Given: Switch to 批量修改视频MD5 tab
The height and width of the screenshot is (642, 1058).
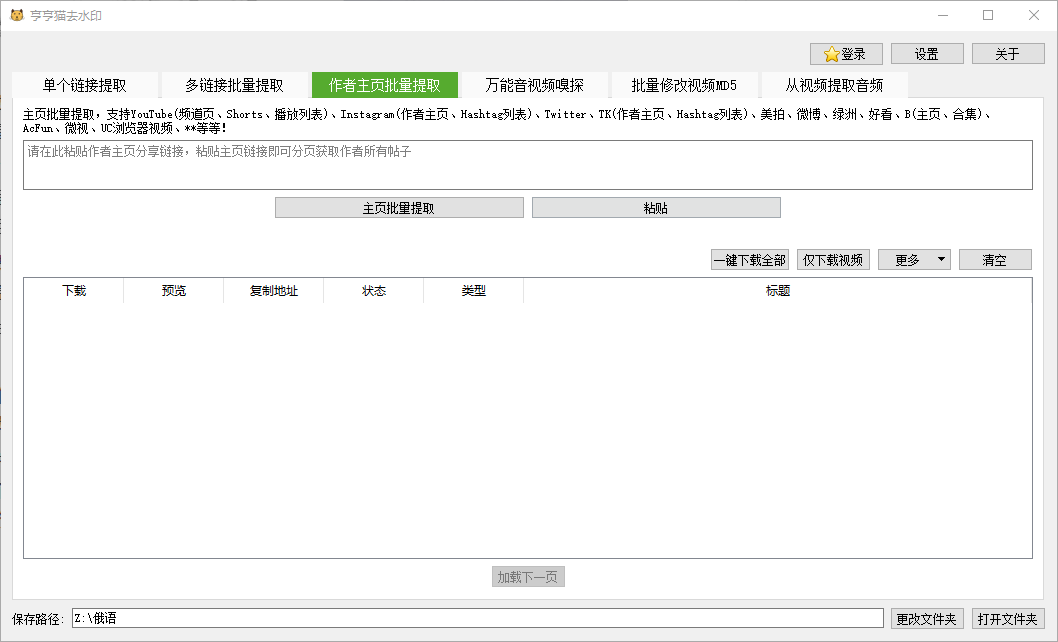Looking at the screenshot, I should [x=682, y=85].
